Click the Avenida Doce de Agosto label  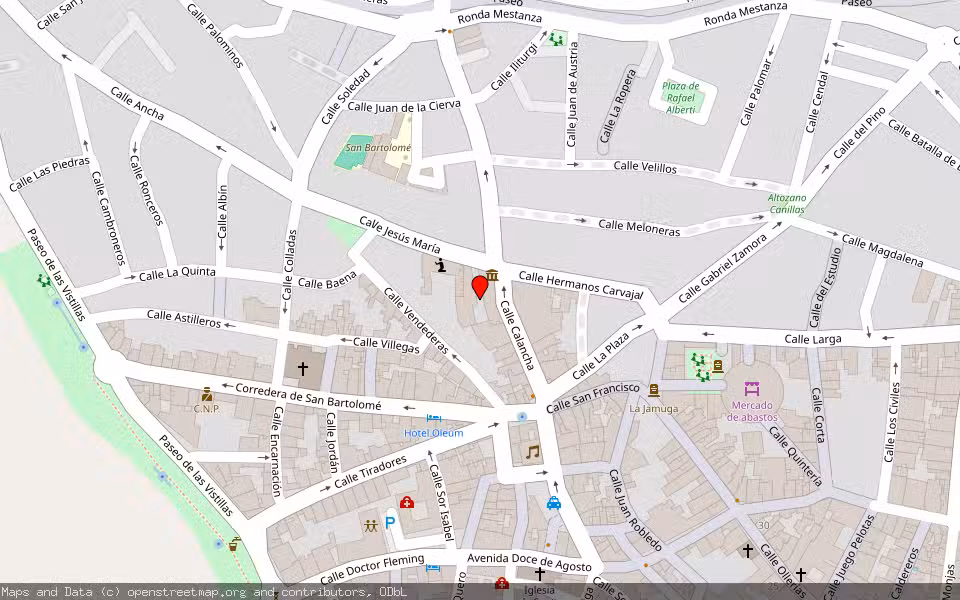pyautogui.click(x=529, y=562)
